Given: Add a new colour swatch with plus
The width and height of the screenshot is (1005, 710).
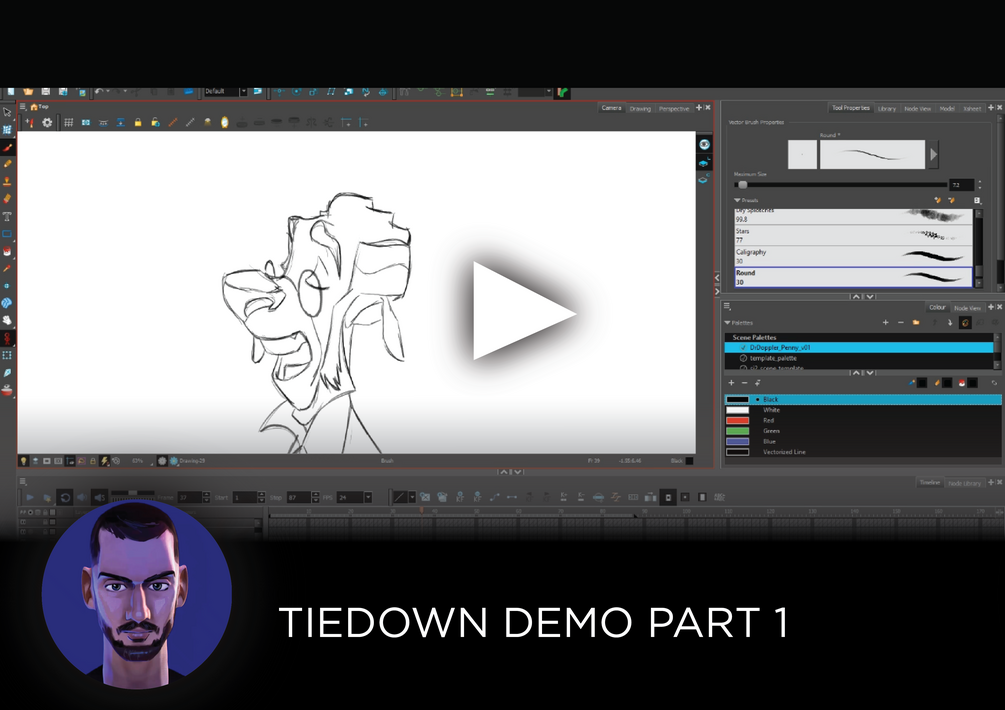Looking at the screenshot, I should pyautogui.click(x=731, y=383).
